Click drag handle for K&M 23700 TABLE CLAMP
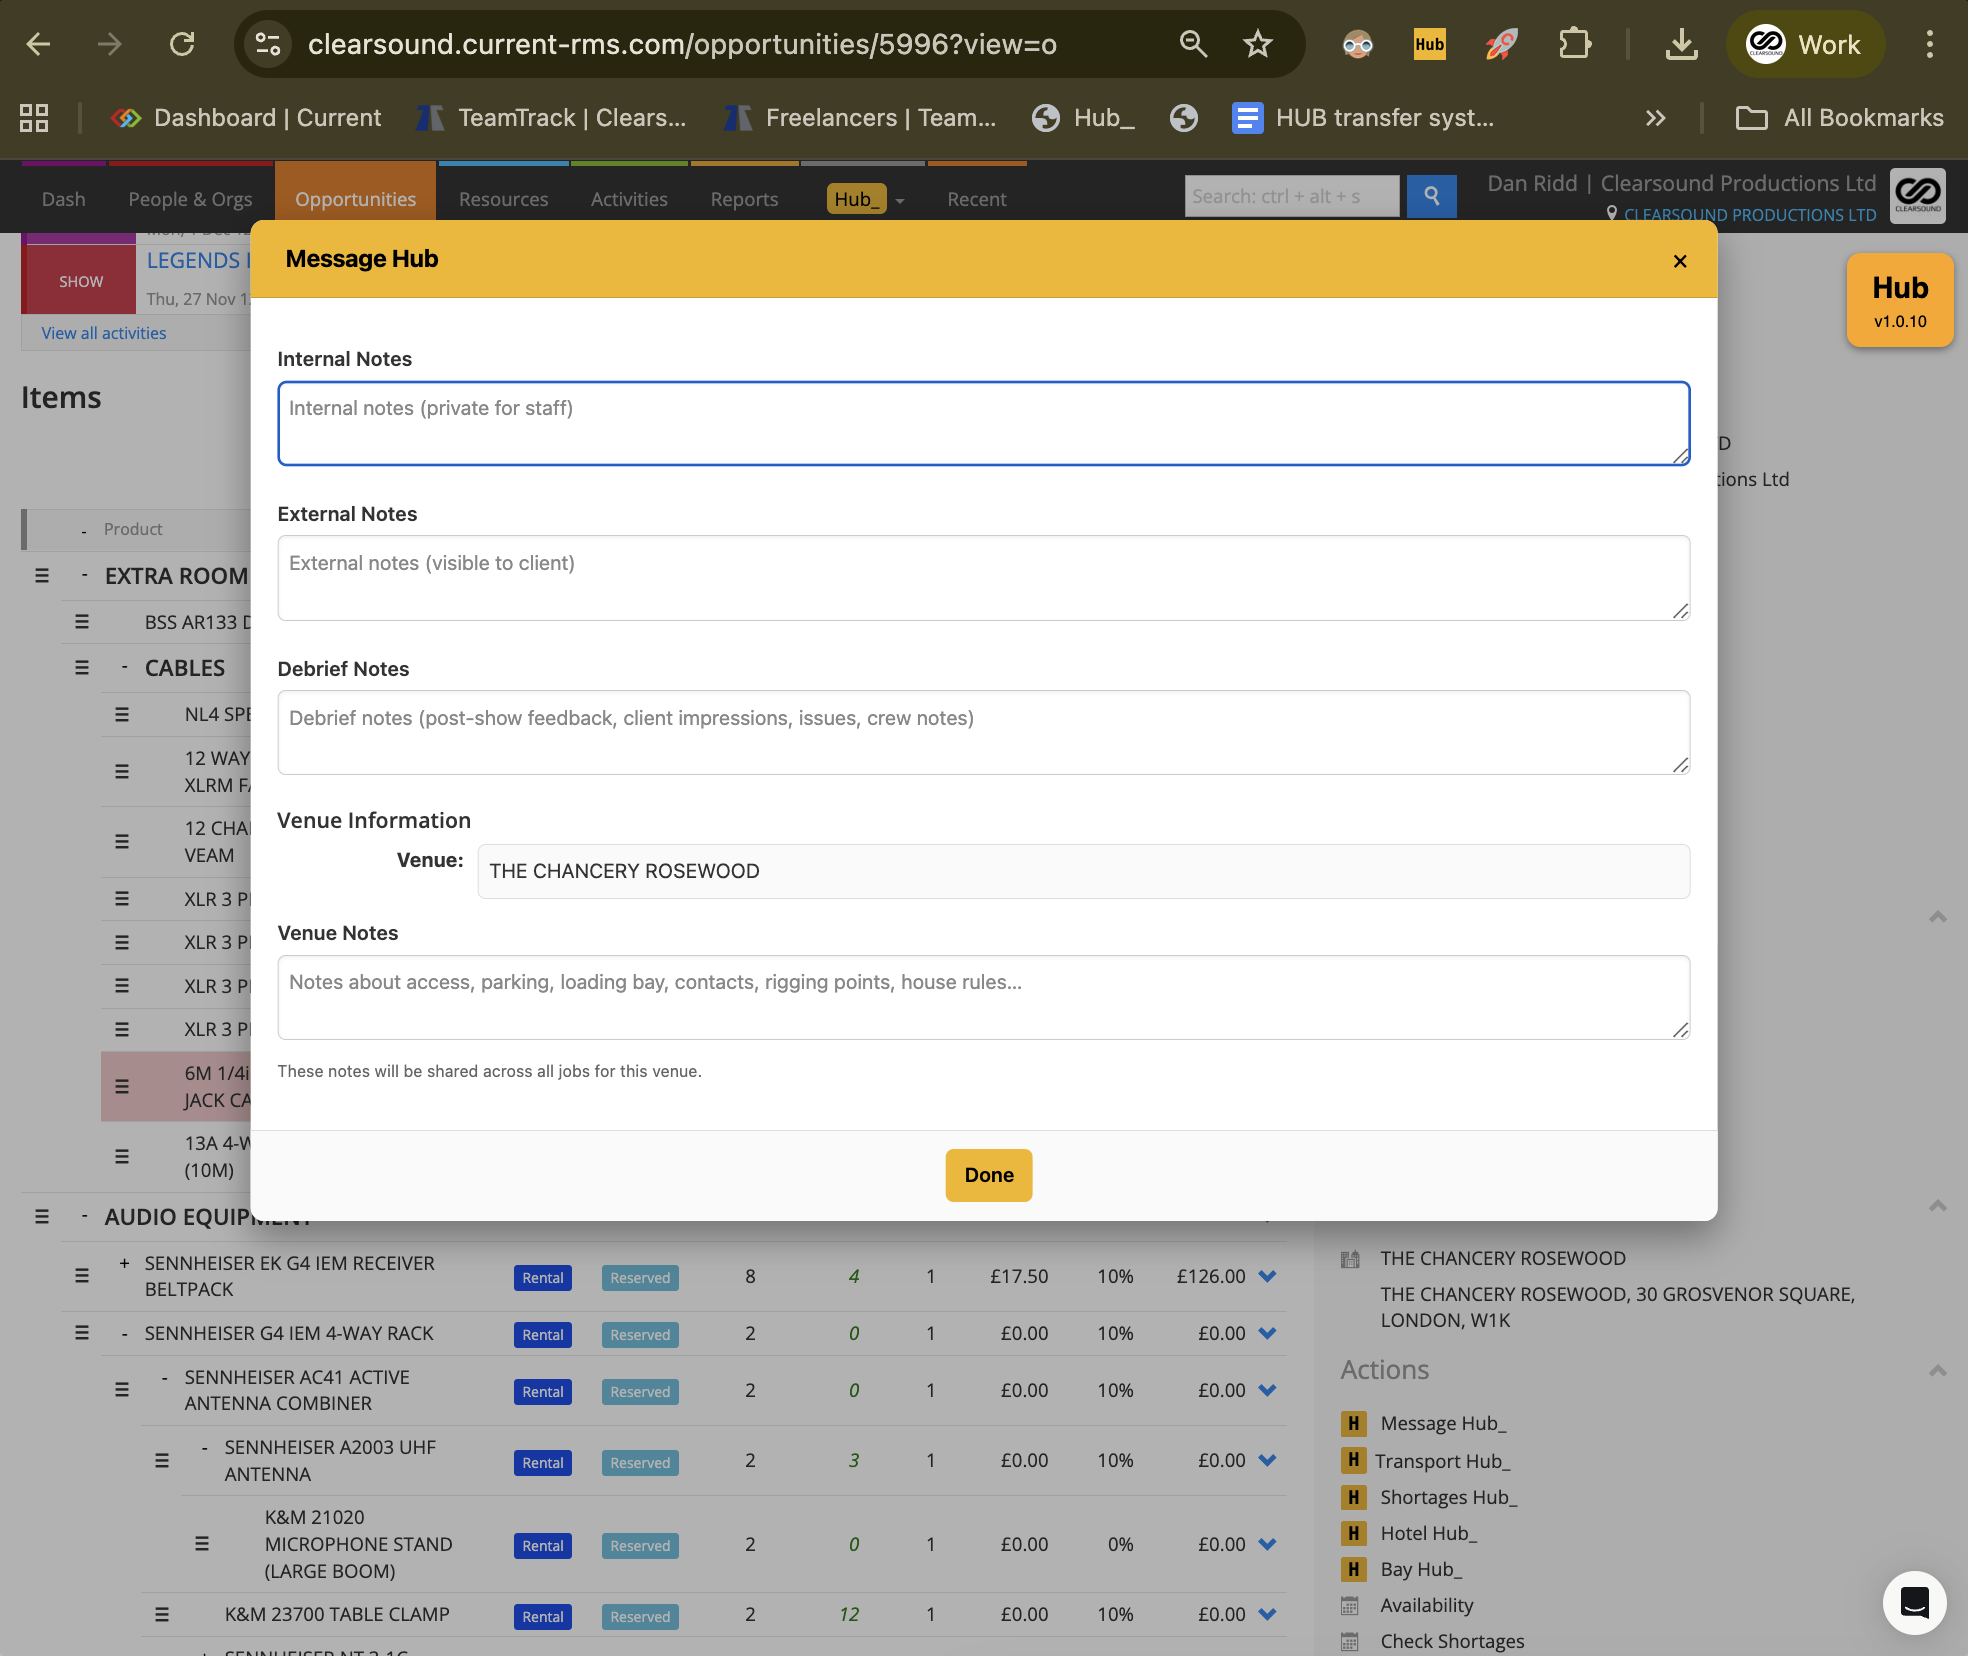 pos(162,1614)
